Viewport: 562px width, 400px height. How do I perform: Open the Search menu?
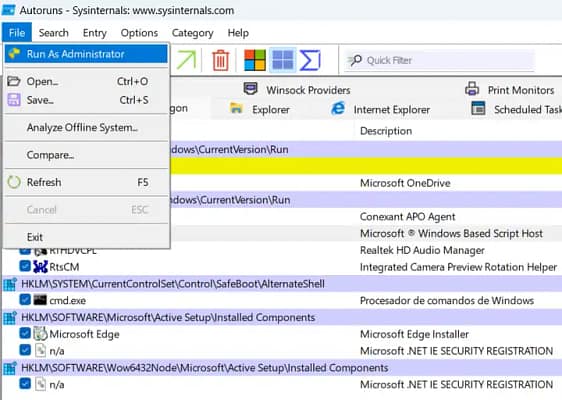click(54, 33)
